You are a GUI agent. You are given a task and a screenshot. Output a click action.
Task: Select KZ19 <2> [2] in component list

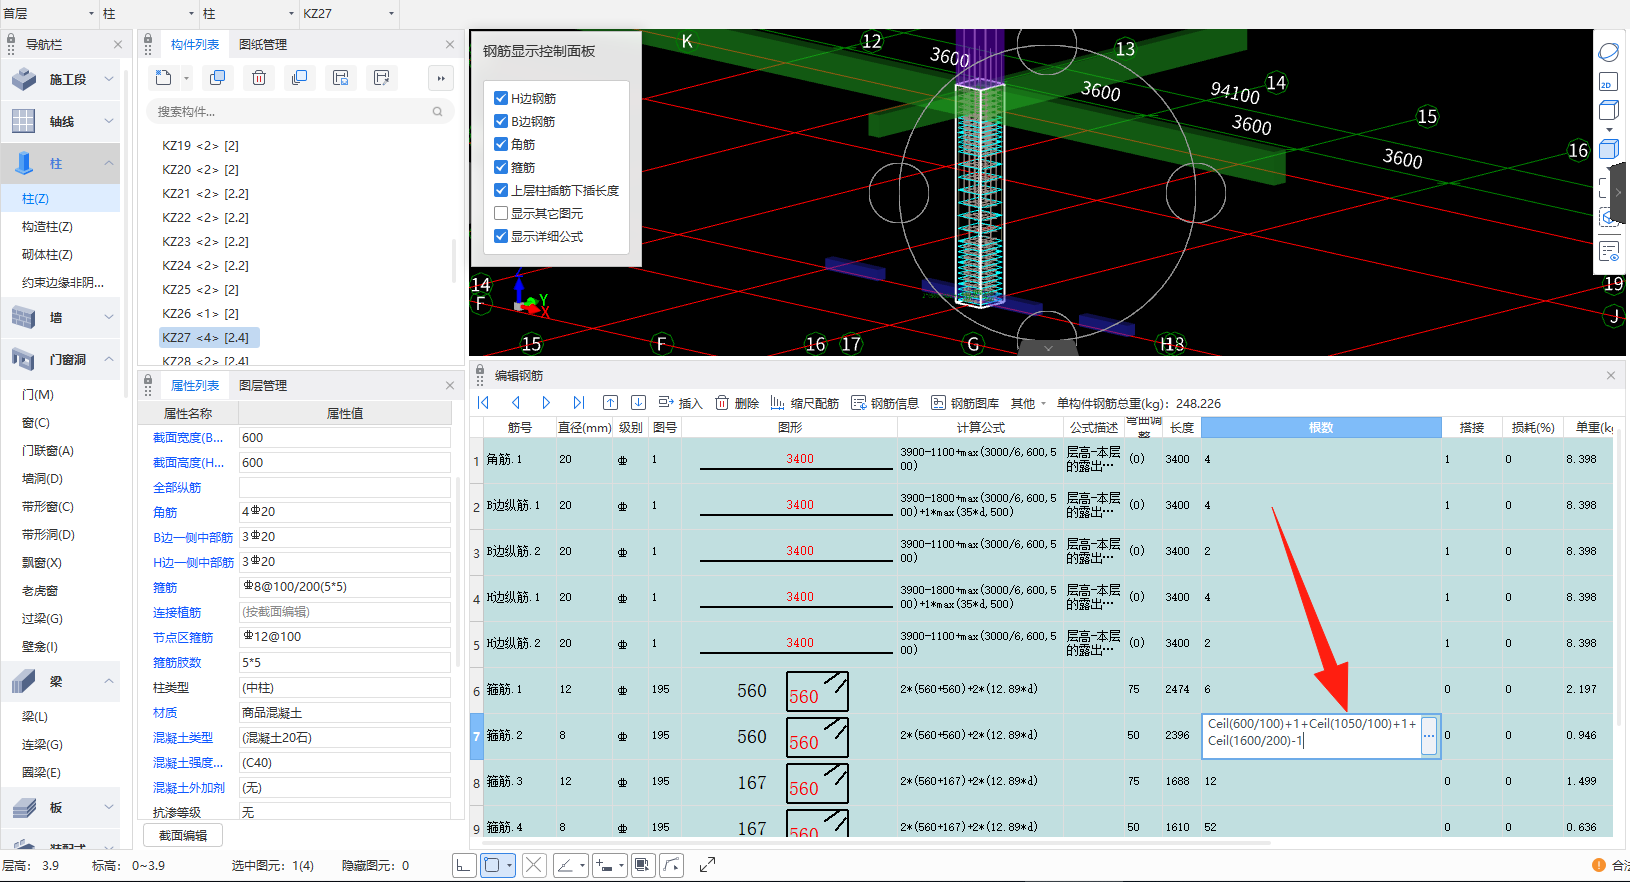201,145
